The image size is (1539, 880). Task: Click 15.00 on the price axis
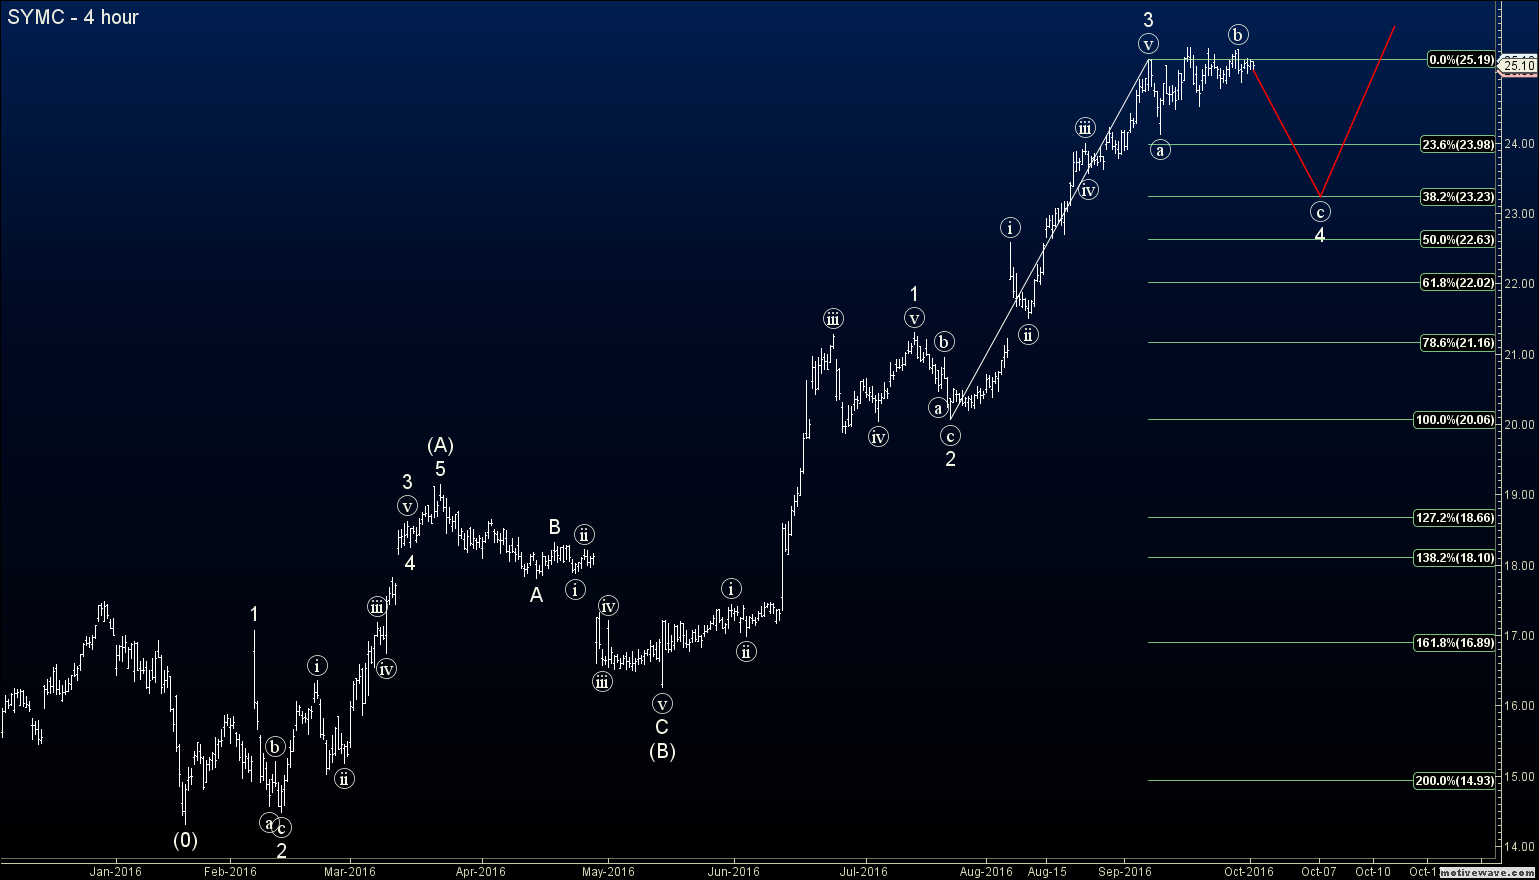pyautogui.click(x=1520, y=777)
